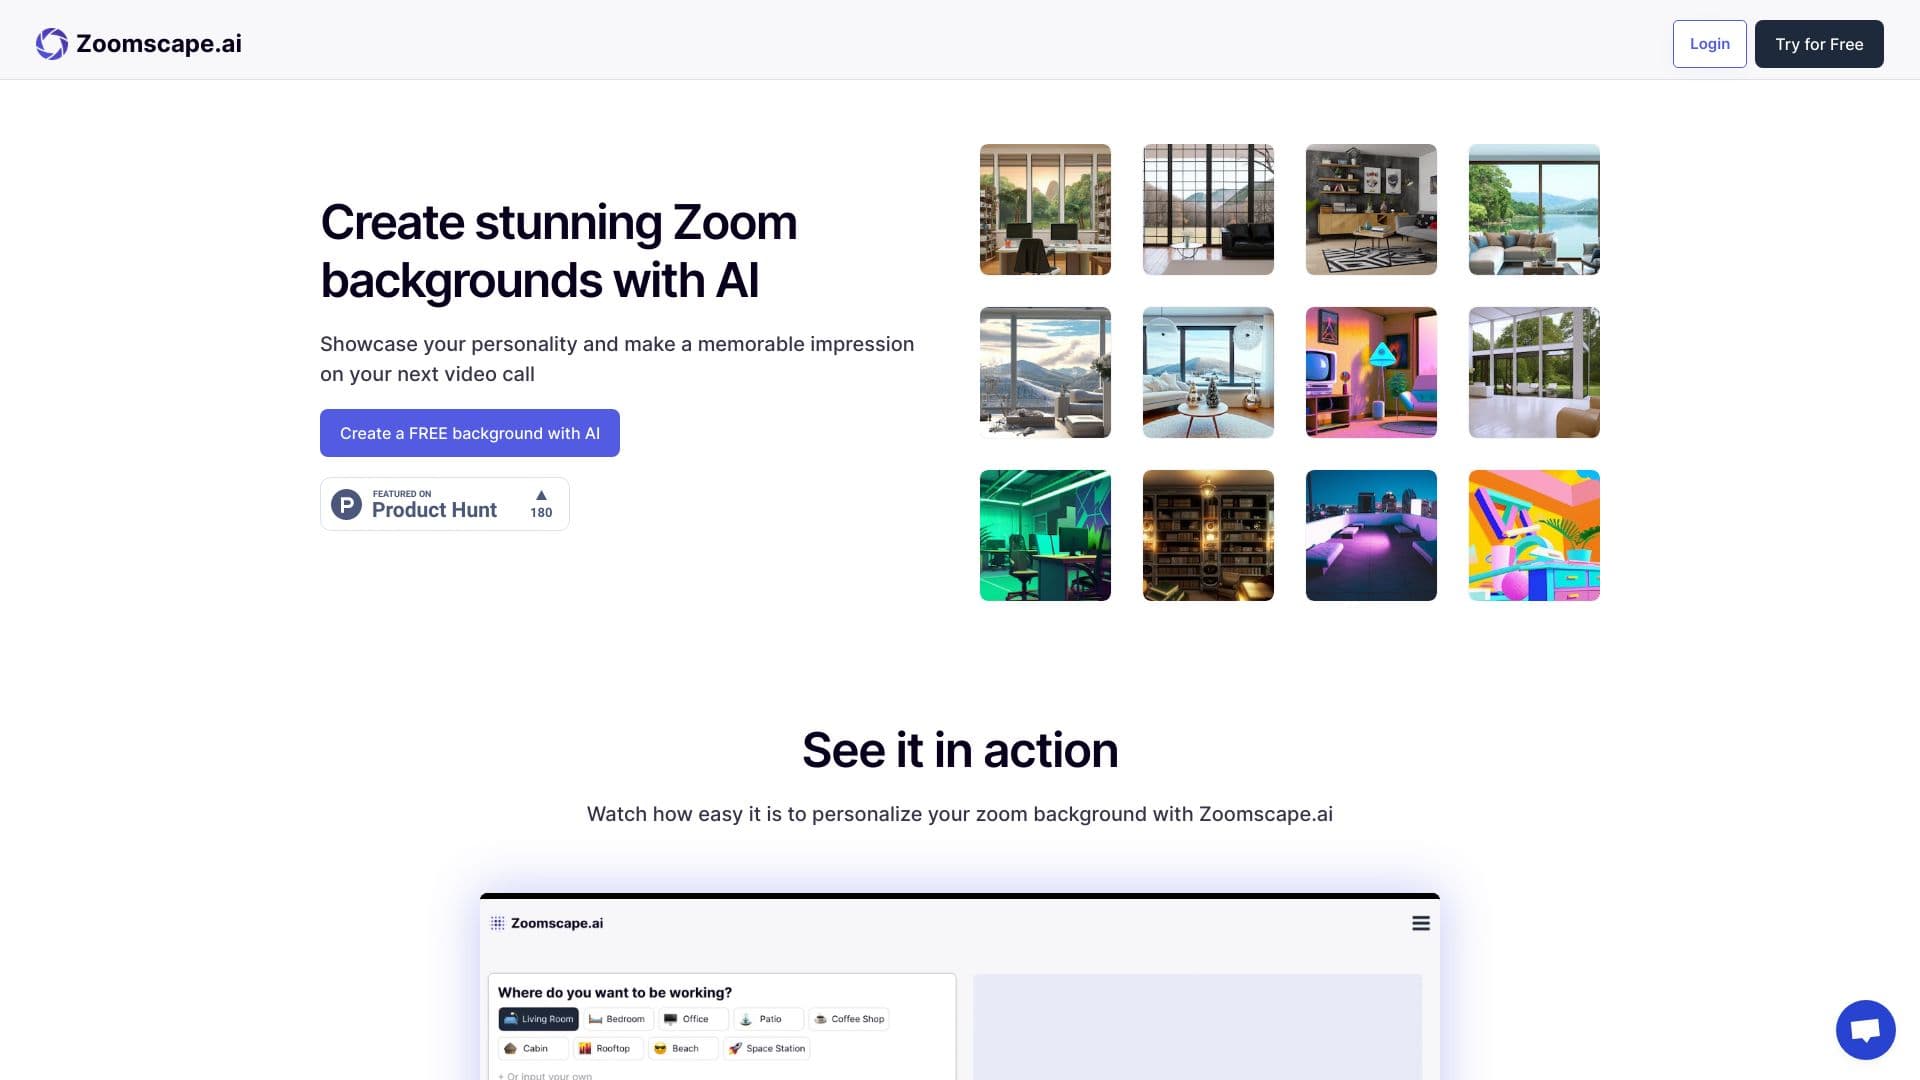The width and height of the screenshot is (1920, 1080).
Task: Open the white glass room forest view thumbnail
Action: [1534, 372]
